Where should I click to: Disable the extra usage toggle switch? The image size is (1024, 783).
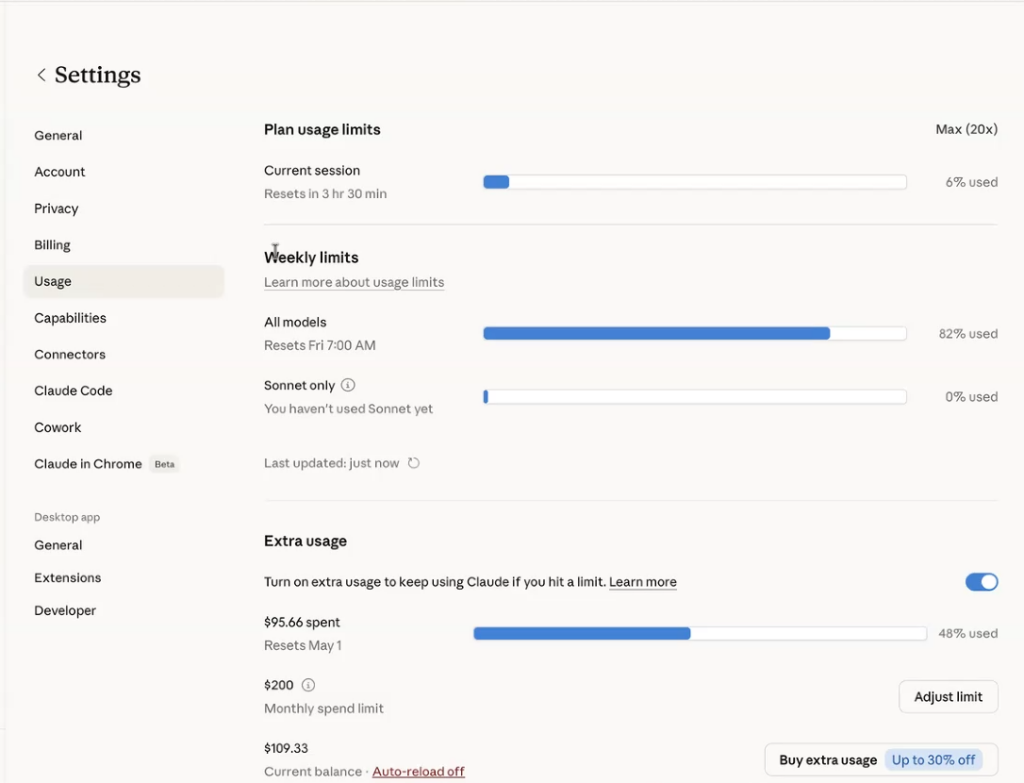981,582
